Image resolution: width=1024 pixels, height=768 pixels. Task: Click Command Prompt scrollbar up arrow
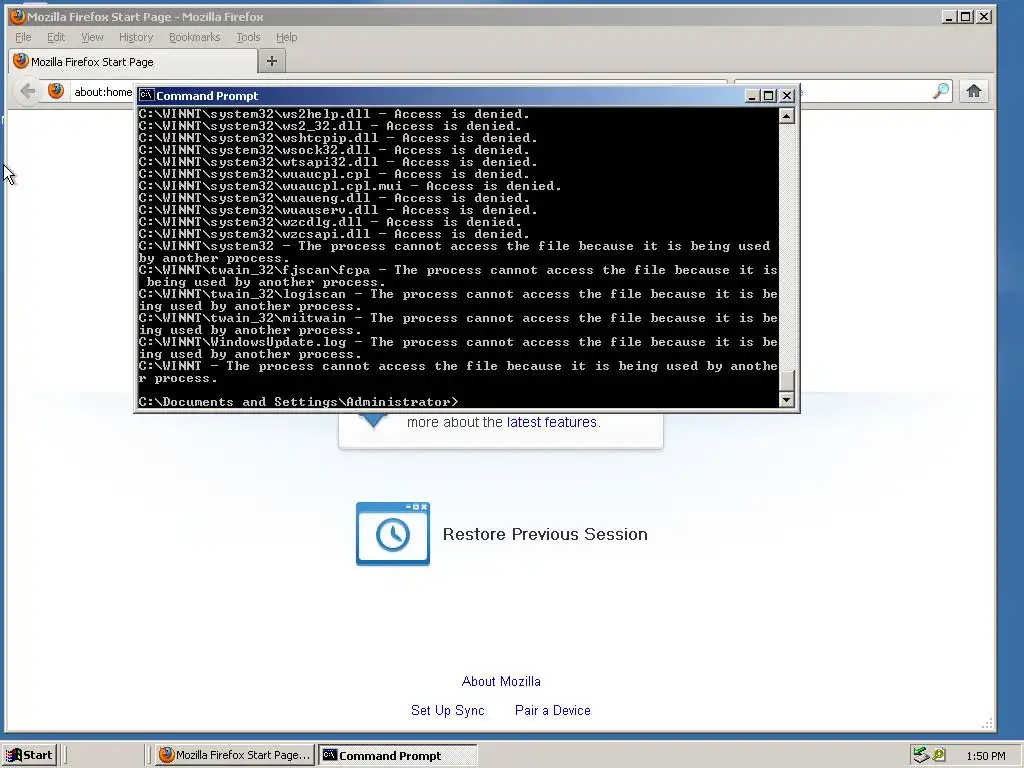coord(786,116)
